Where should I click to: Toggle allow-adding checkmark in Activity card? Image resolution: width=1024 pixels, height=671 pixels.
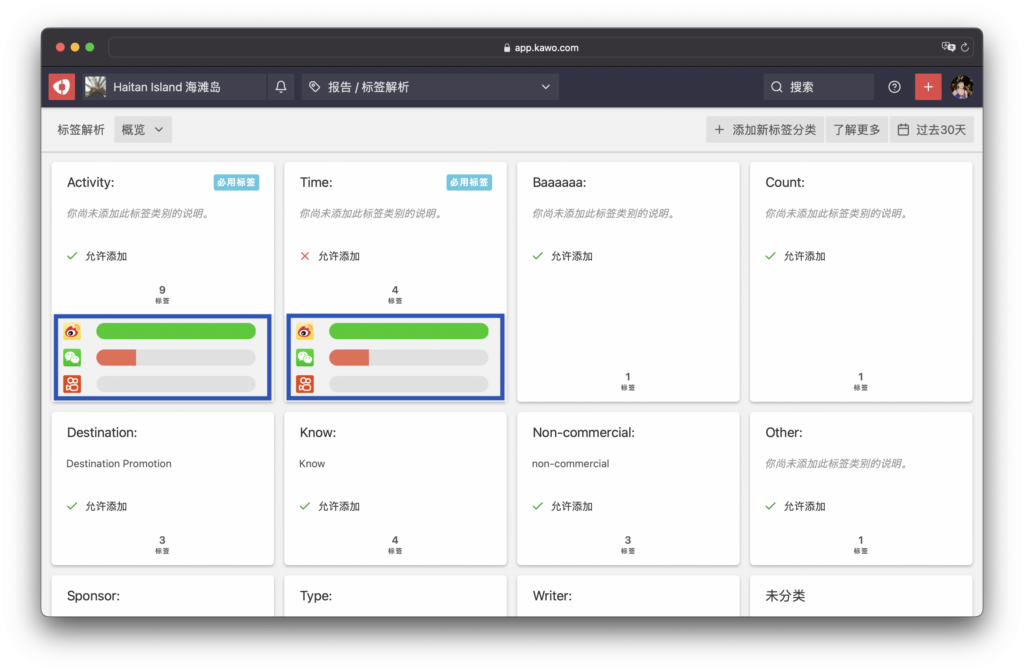72,256
